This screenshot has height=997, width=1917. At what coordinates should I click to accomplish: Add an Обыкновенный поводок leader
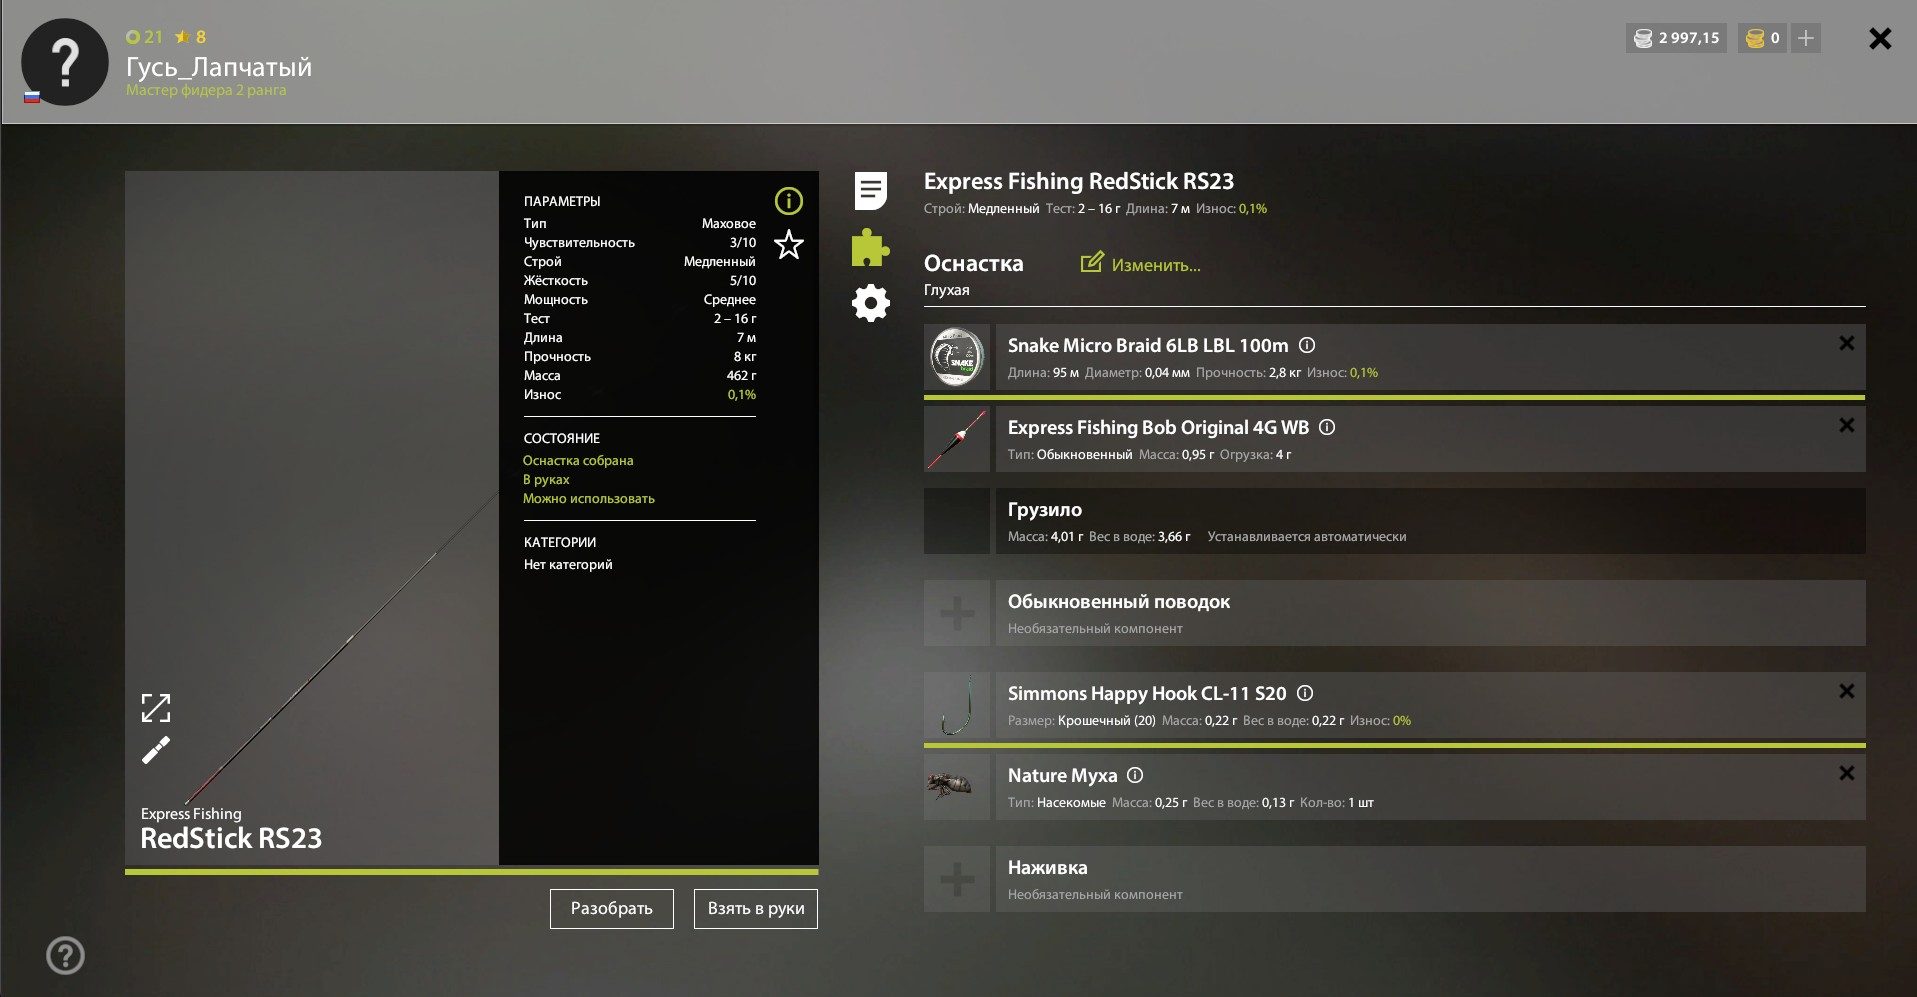click(x=957, y=613)
